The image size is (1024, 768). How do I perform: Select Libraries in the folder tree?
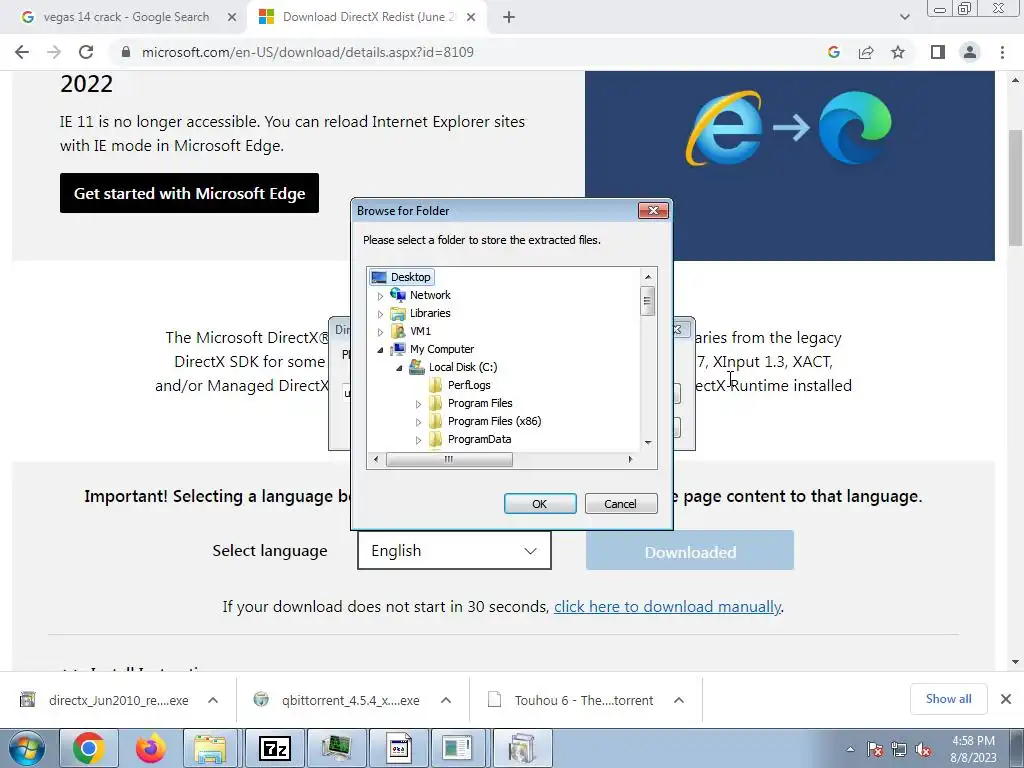(430, 313)
